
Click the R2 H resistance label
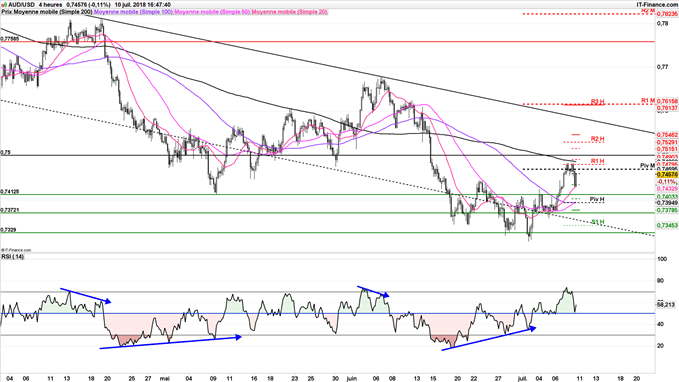pos(597,139)
